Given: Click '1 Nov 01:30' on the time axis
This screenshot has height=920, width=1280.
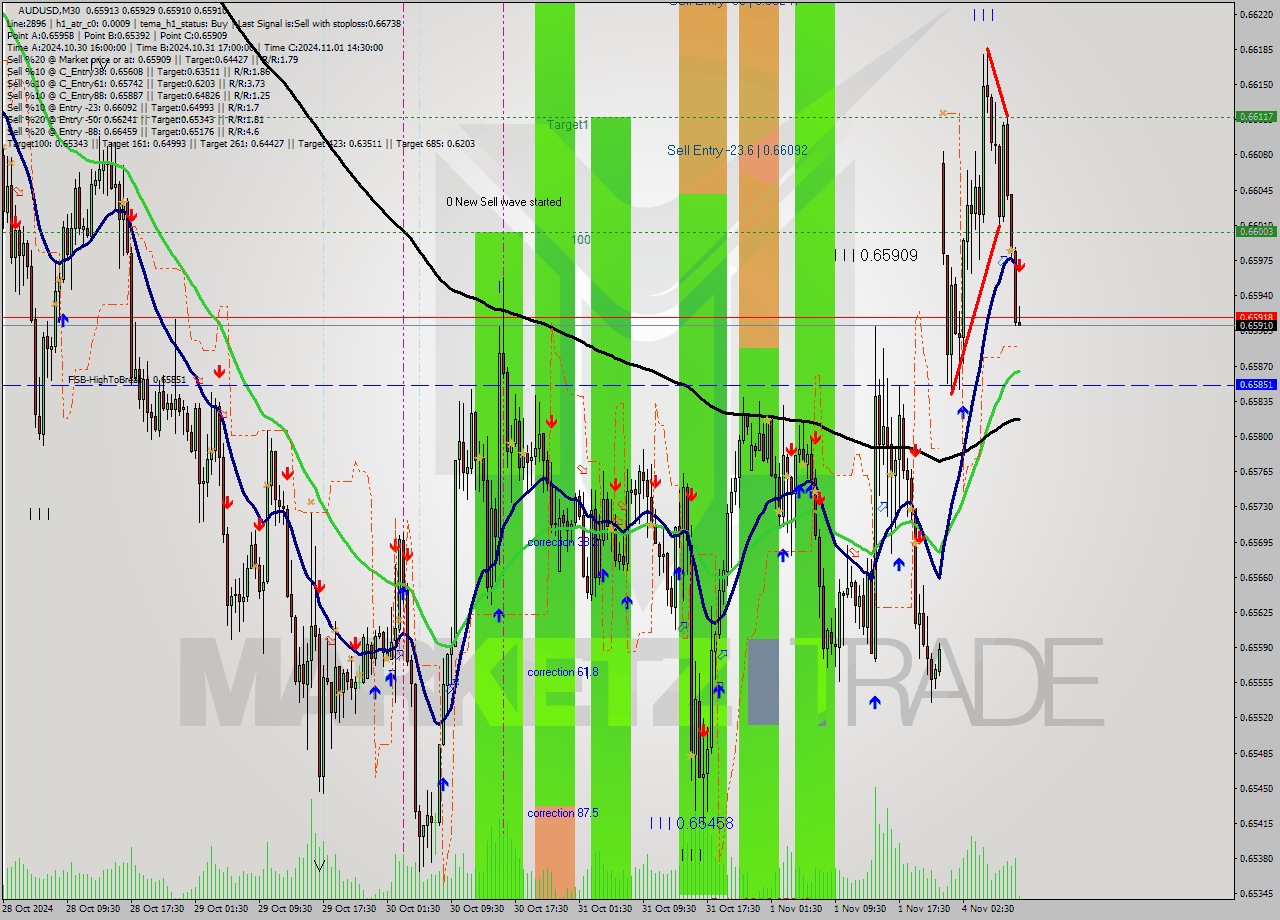Looking at the screenshot, I should pyautogui.click(x=796, y=908).
